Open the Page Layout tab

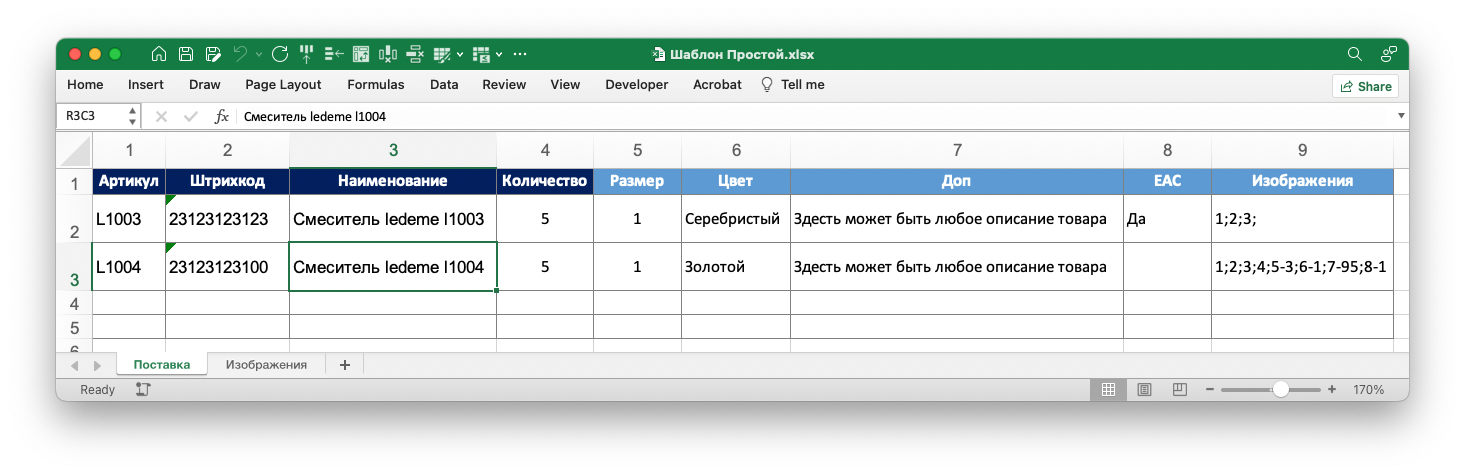click(284, 85)
